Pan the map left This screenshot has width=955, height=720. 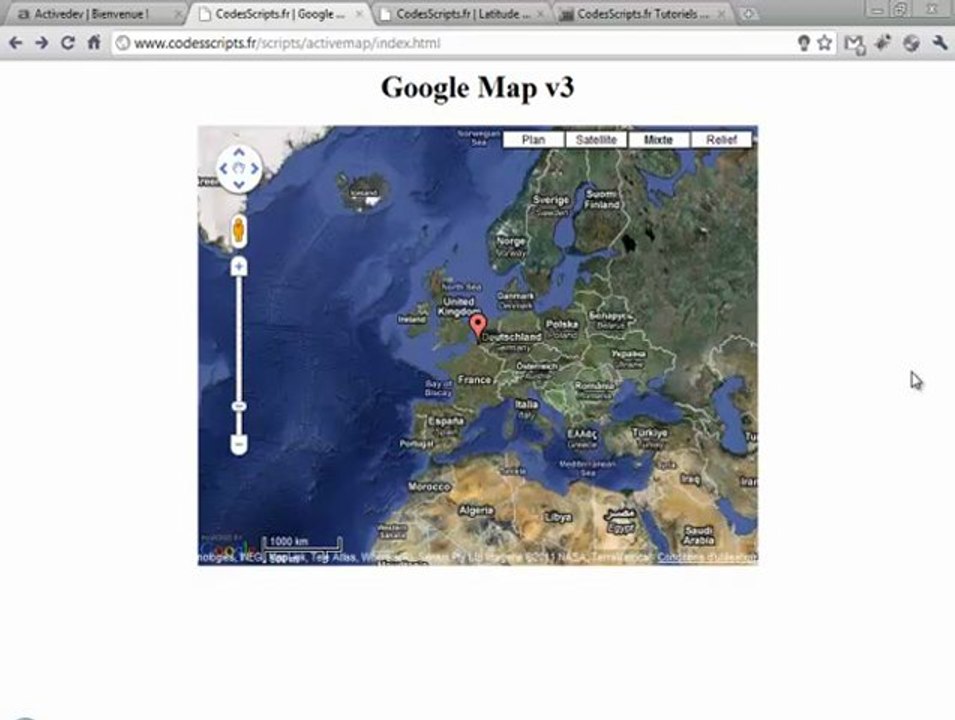pyautogui.click(x=224, y=169)
